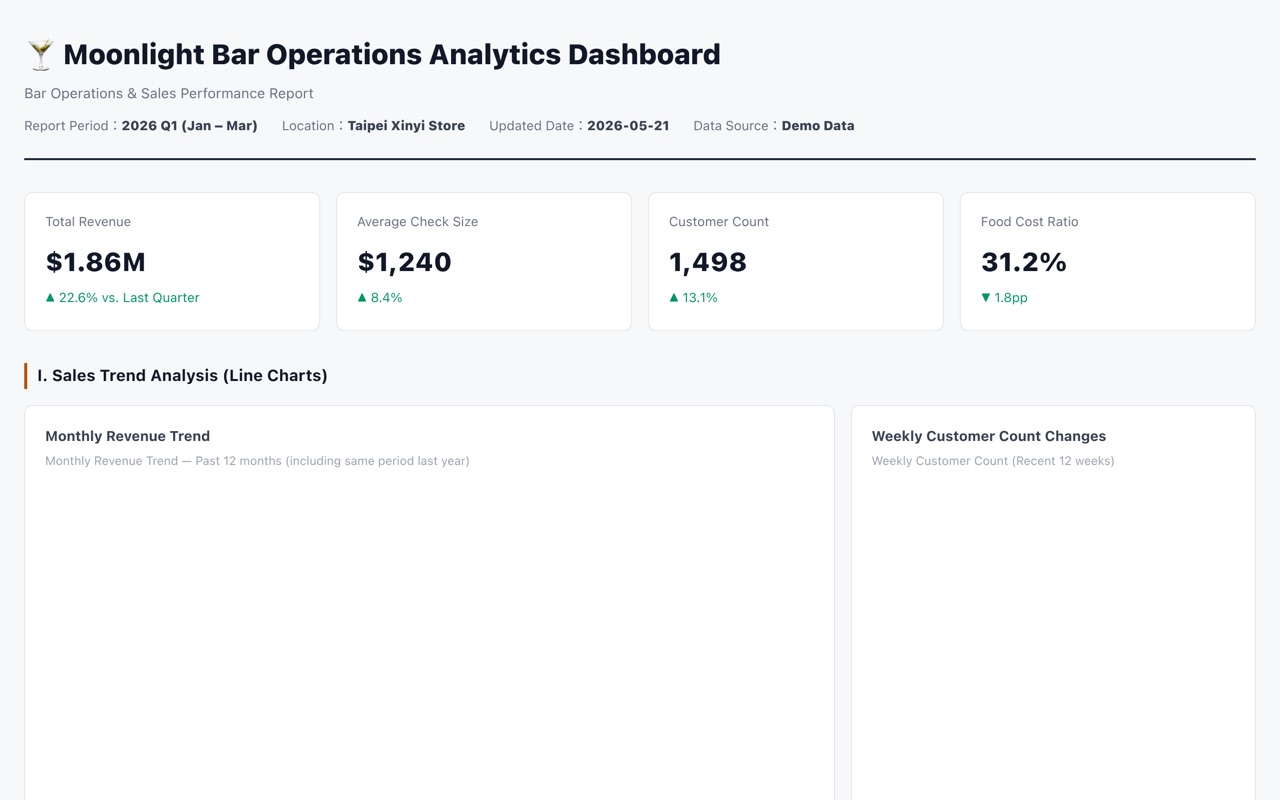The width and height of the screenshot is (1280, 800).
Task: Click the Updated Date 2026-05-21 value
Action: pyautogui.click(x=628, y=126)
